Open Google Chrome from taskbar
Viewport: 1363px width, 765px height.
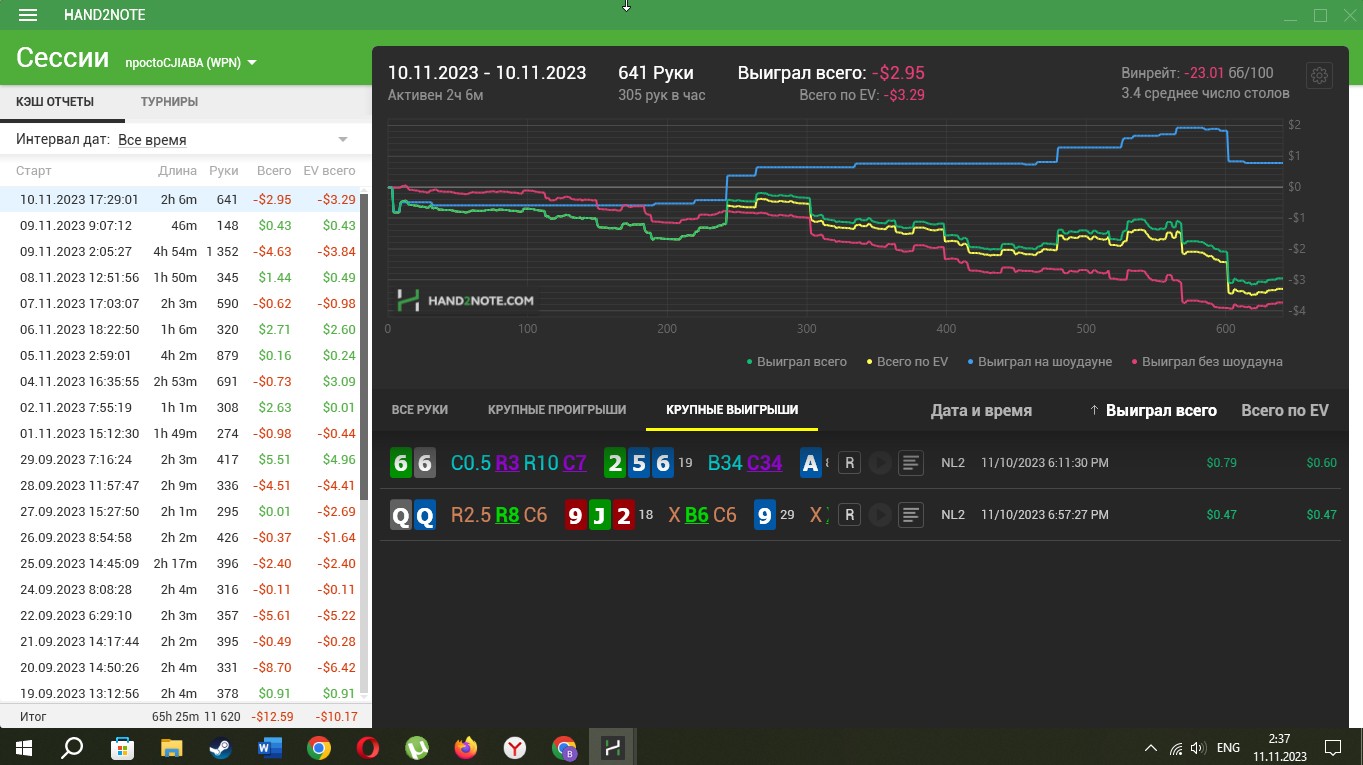pyautogui.click(x=318, y=747)
